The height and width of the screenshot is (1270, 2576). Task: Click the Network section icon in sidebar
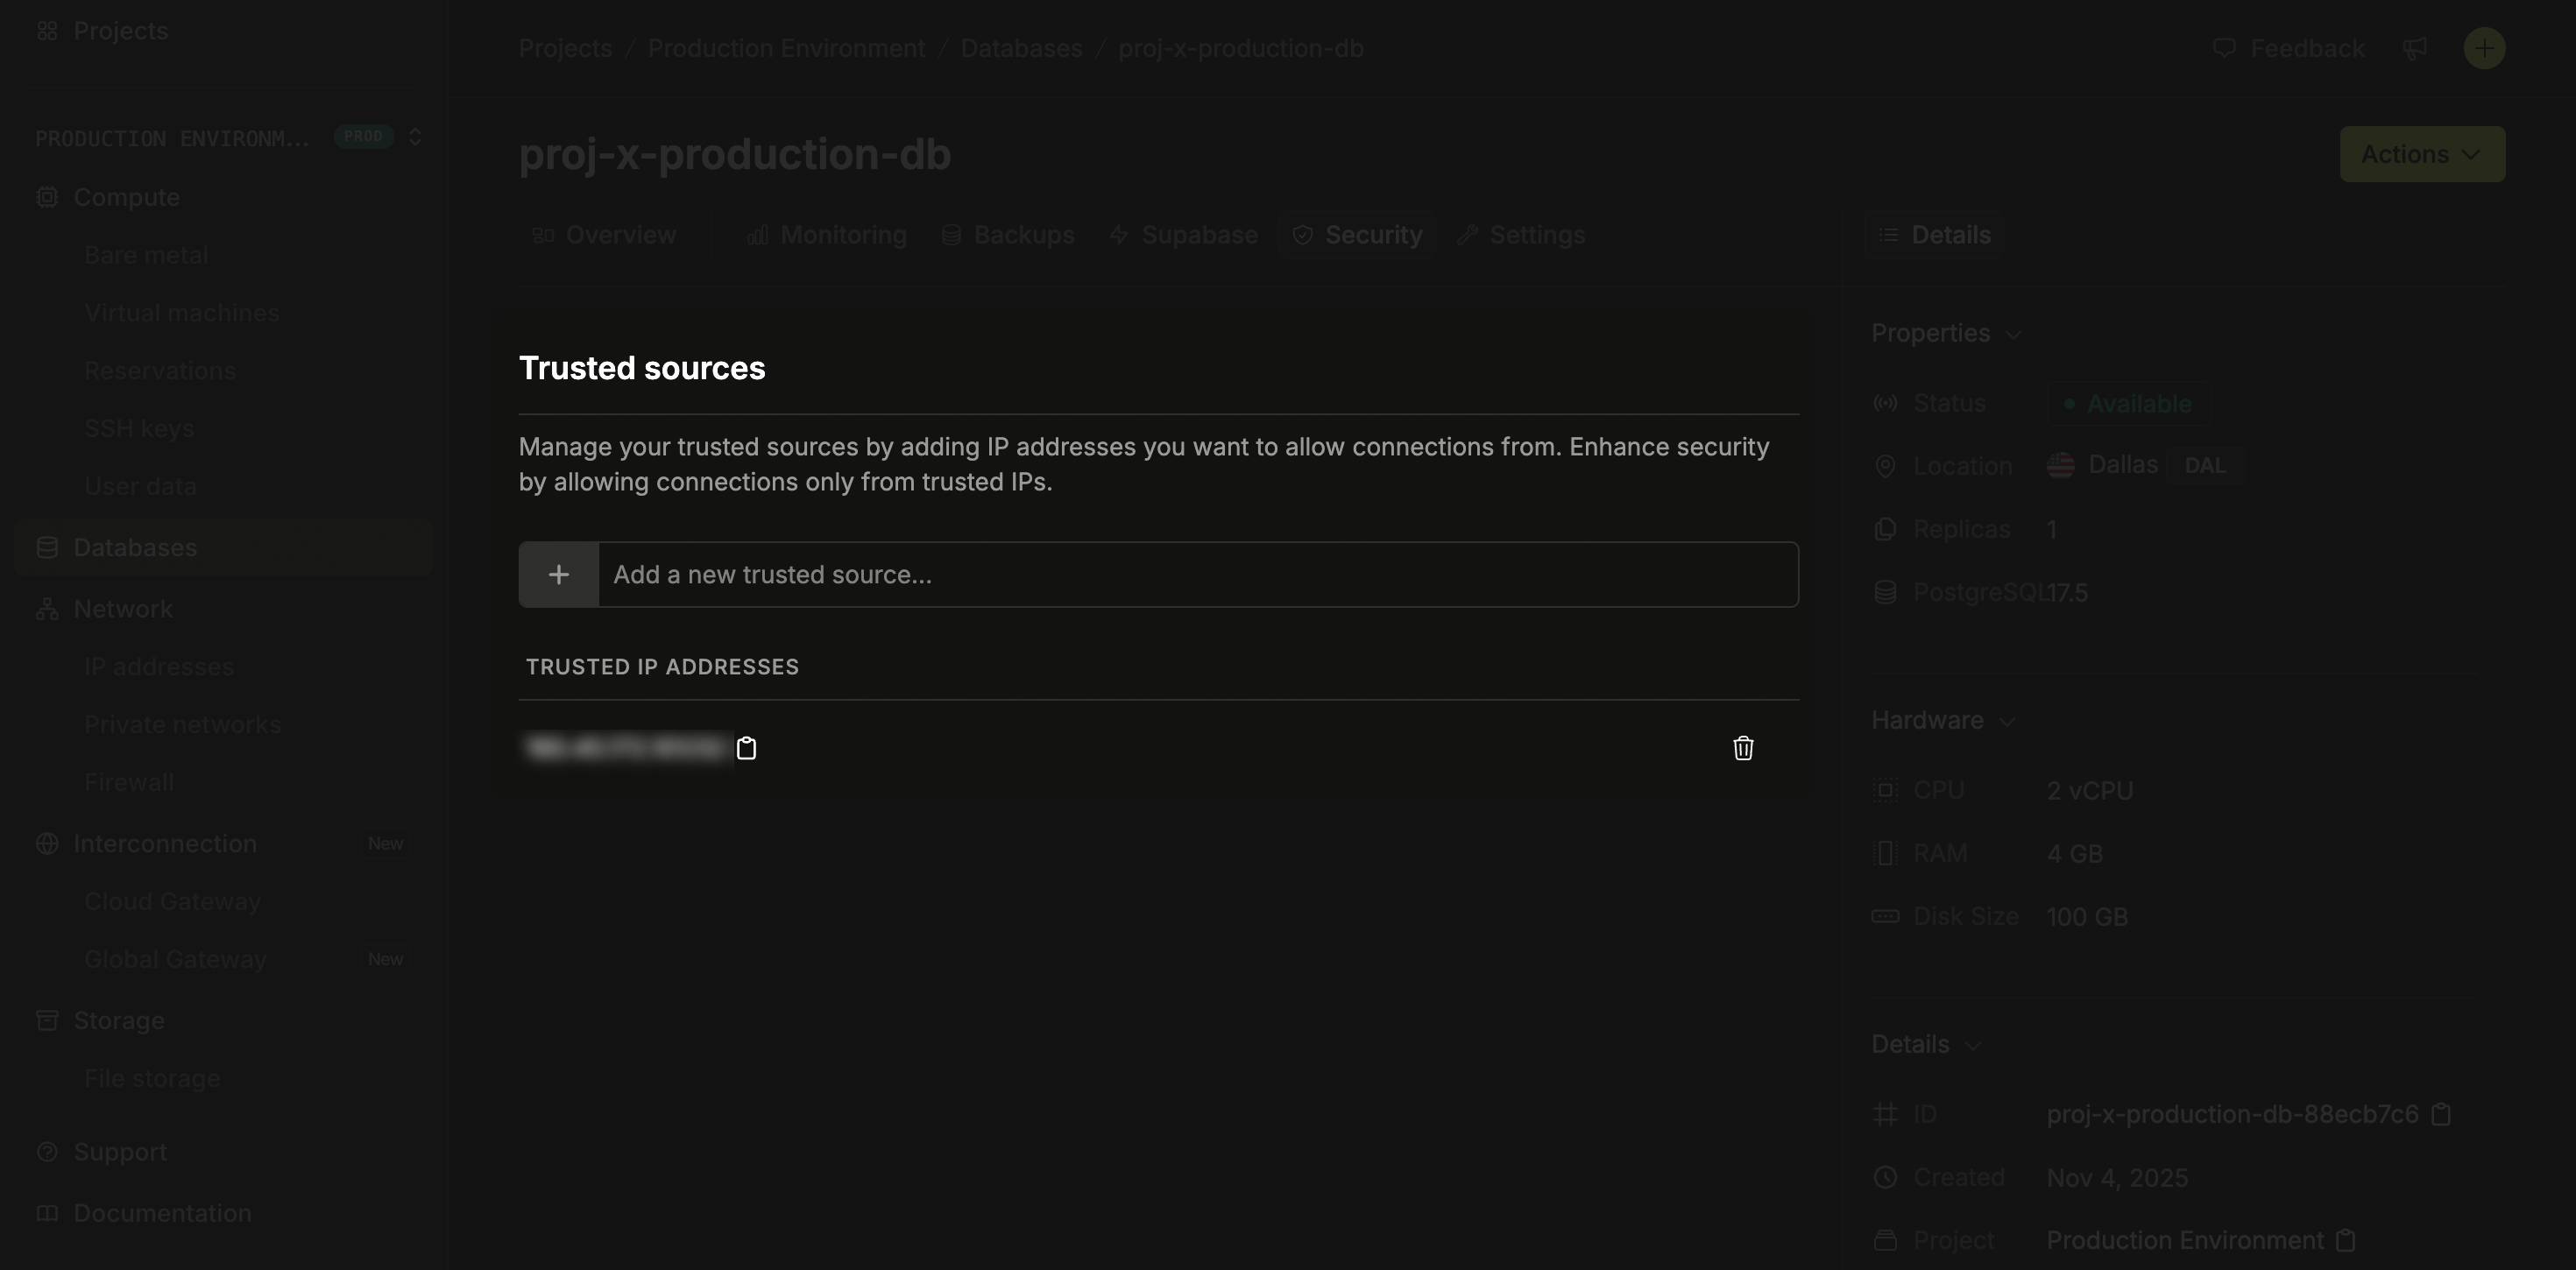pos(47,608)
